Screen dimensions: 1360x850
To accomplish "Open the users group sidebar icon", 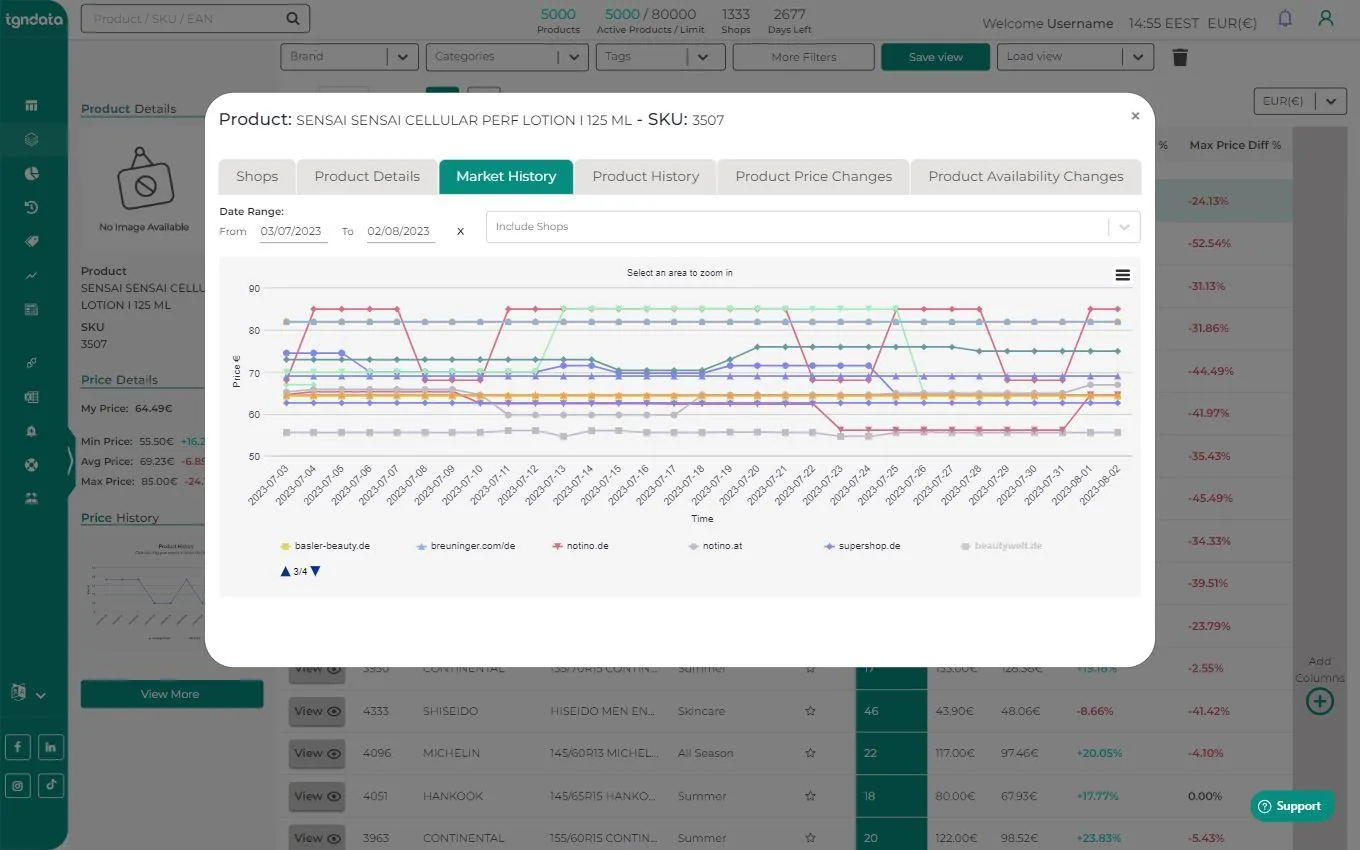I will click(x=31, y=497).
